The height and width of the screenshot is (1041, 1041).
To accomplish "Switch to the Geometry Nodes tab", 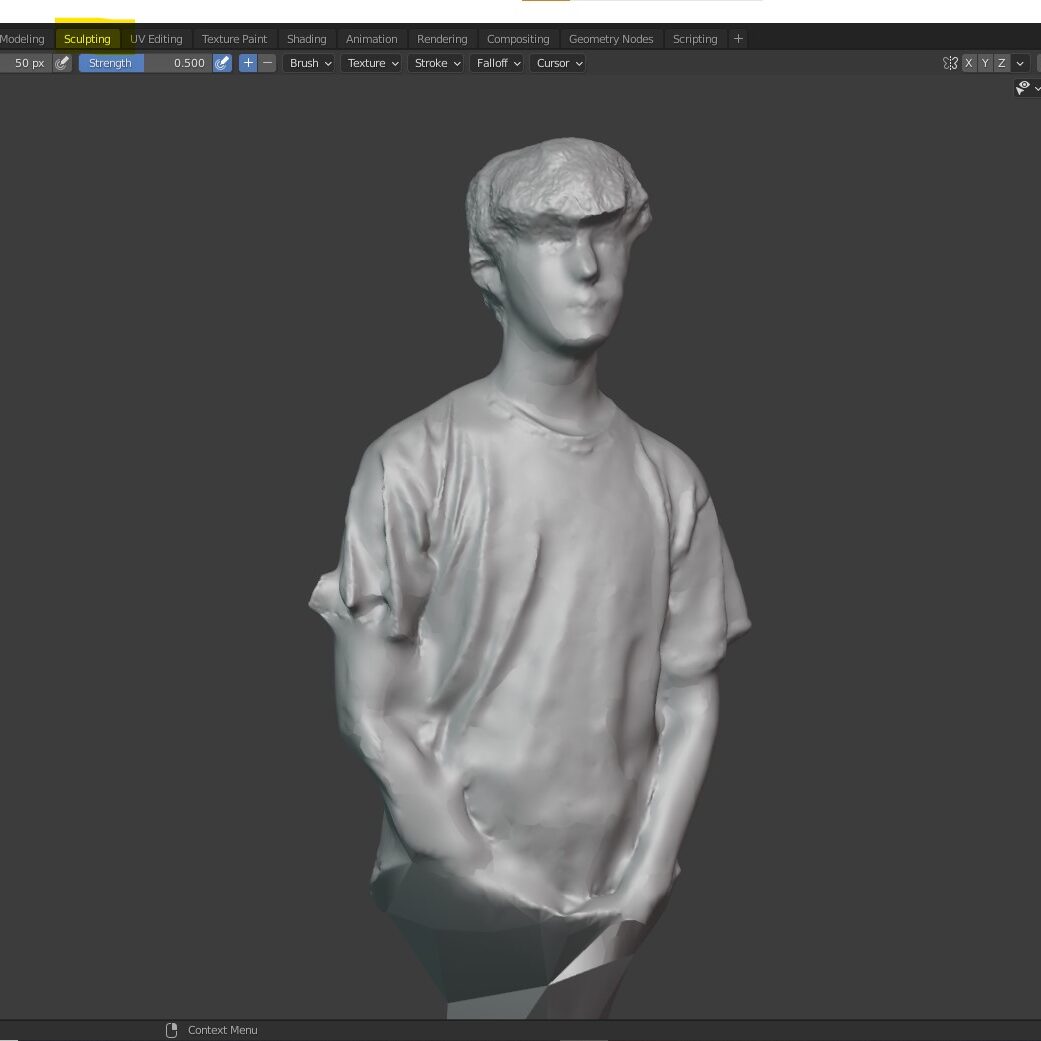I will click(x=611, y=39).
